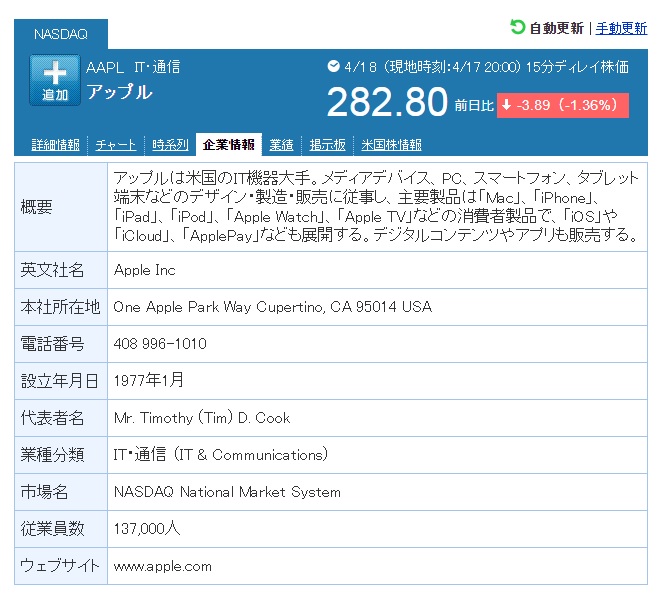Click Mr. Timothy (Tim) D. Cook

pos(202,418)
